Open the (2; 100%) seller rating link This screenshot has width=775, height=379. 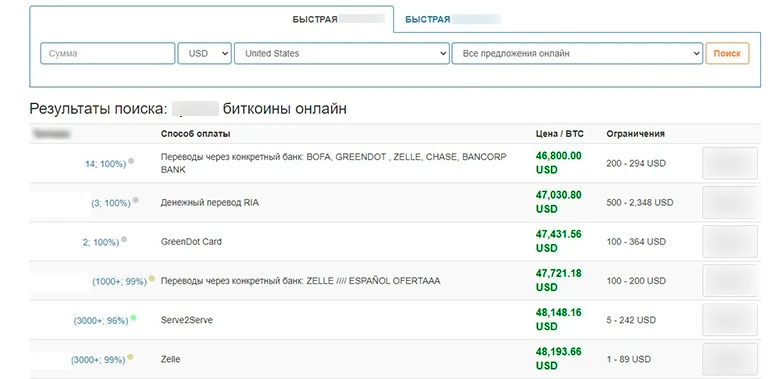(100, 242)
